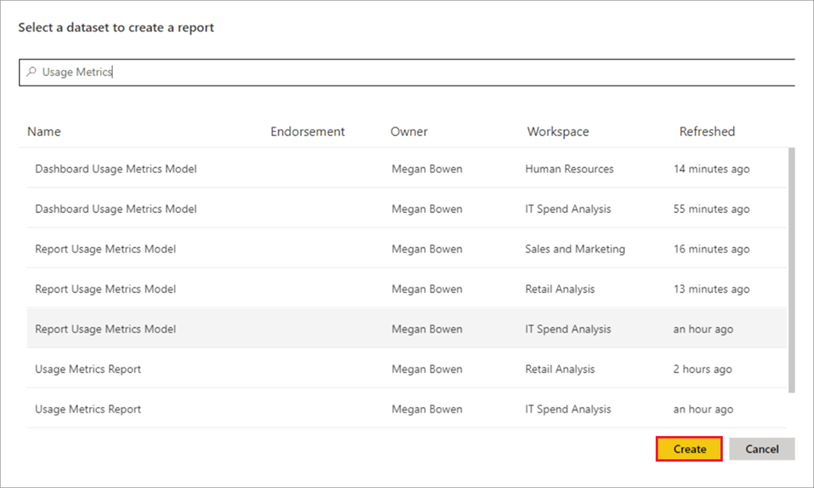Click the dataset list vertical scrollbar
This screenshot has height=488, width=814.
(792, 270)
